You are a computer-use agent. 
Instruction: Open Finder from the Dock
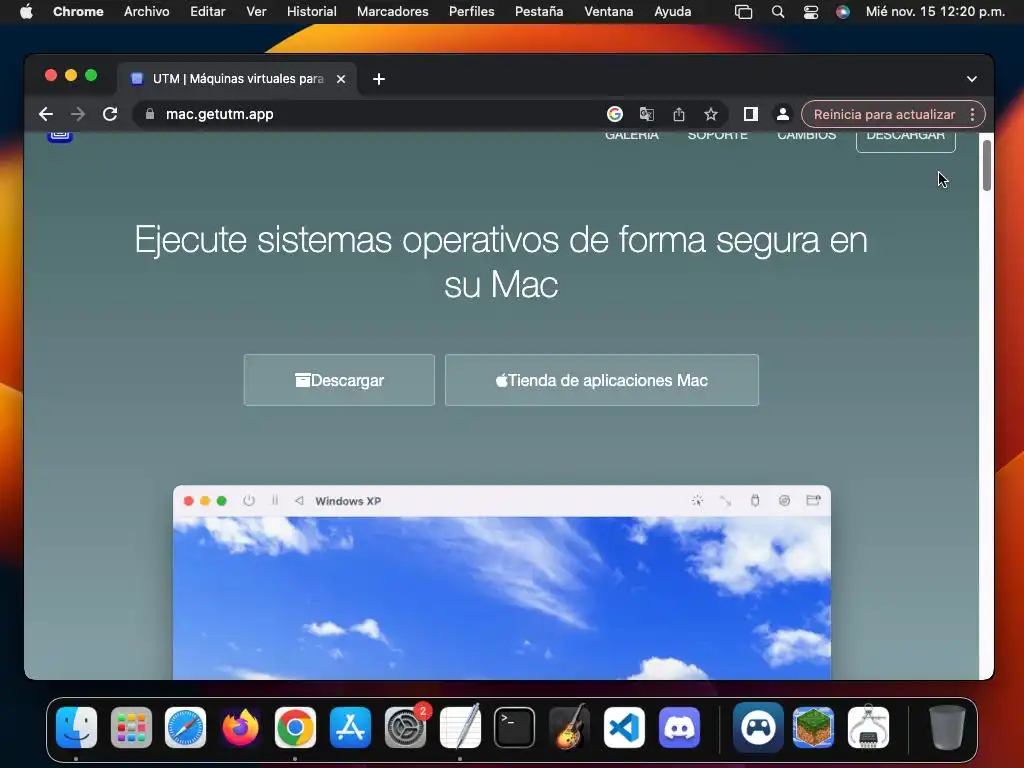(x=76, y=727)
